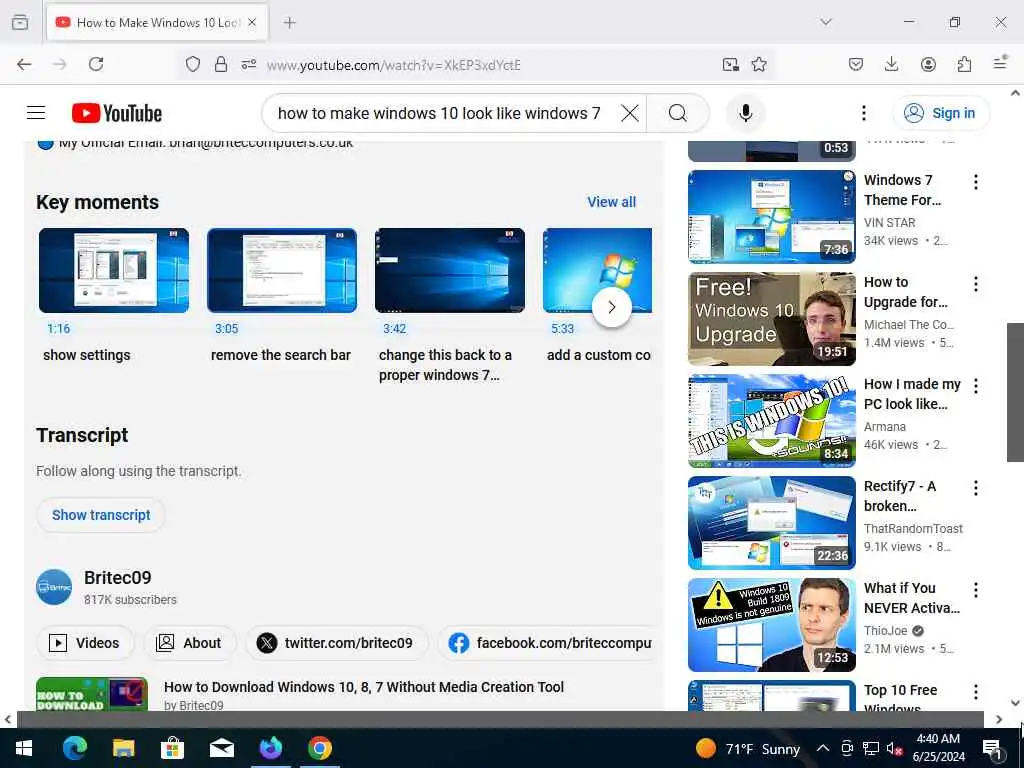Screen dimensions: 1024x768
Task: Open the Windows Start menu
Action: tap(24, 748)
